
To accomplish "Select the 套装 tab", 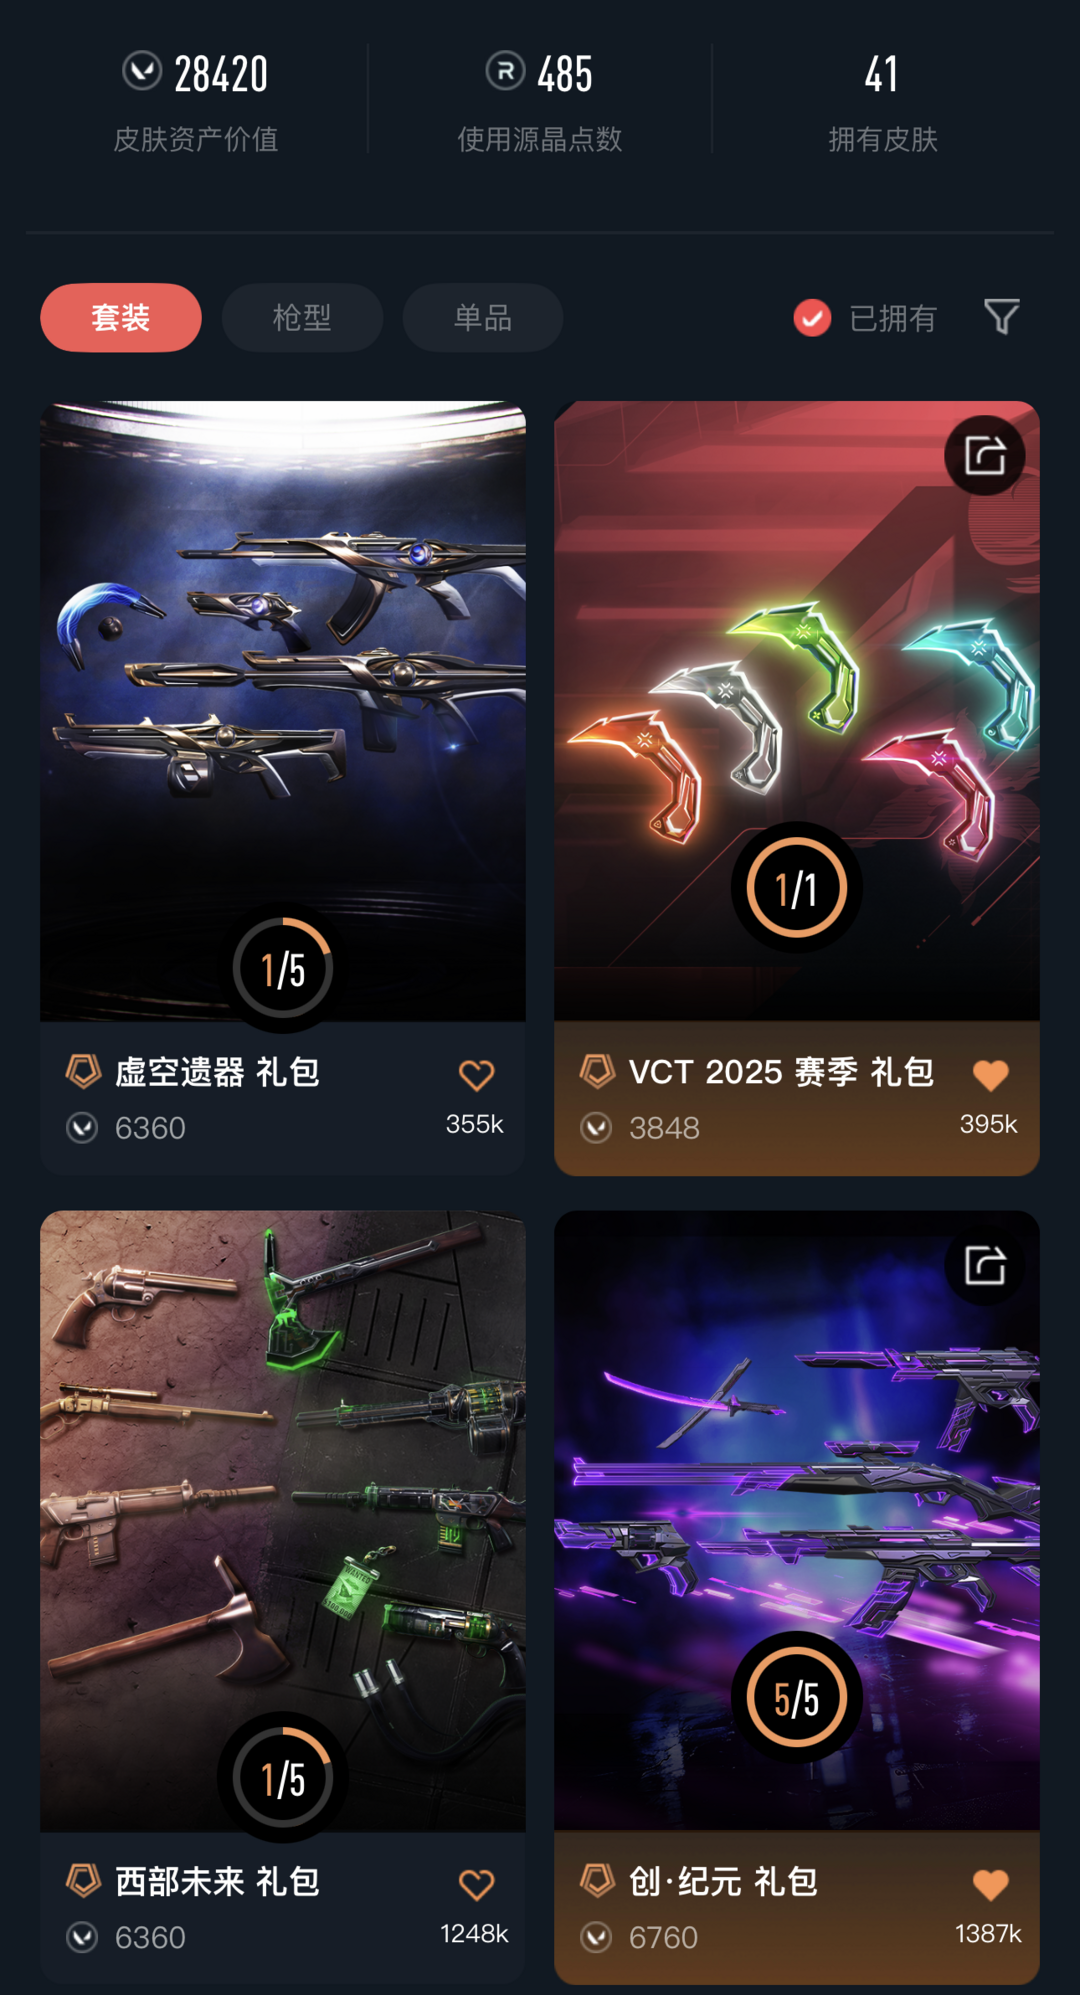I will tap(121, 318).
